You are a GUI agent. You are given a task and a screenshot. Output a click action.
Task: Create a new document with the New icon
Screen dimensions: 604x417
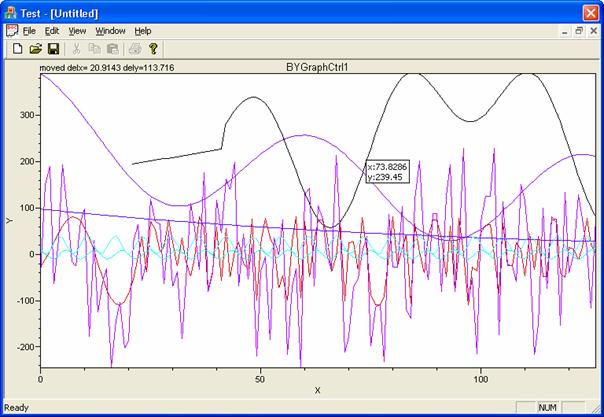click(17, 48)
